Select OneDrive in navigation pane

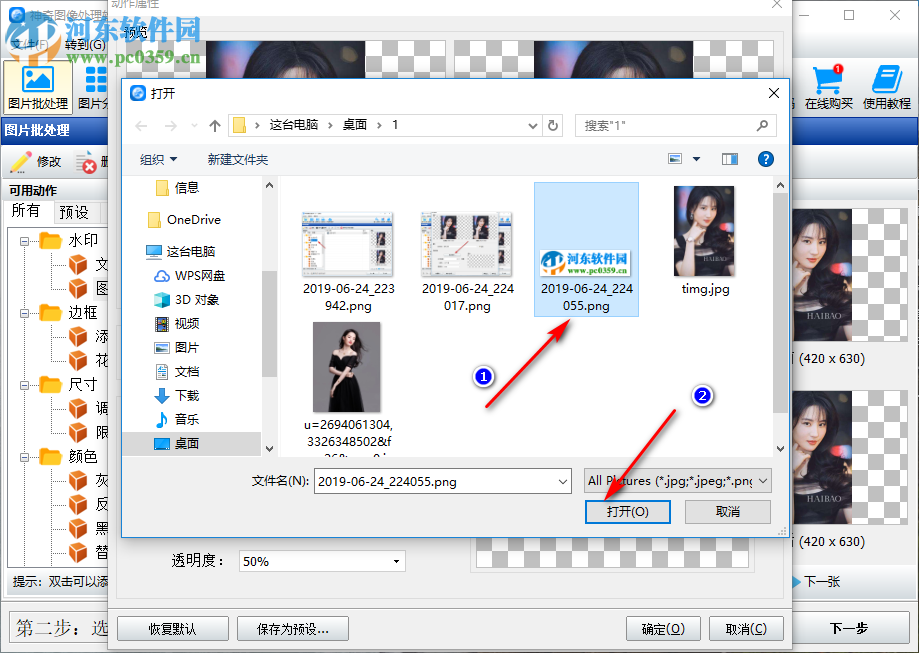tap(185, 220)
